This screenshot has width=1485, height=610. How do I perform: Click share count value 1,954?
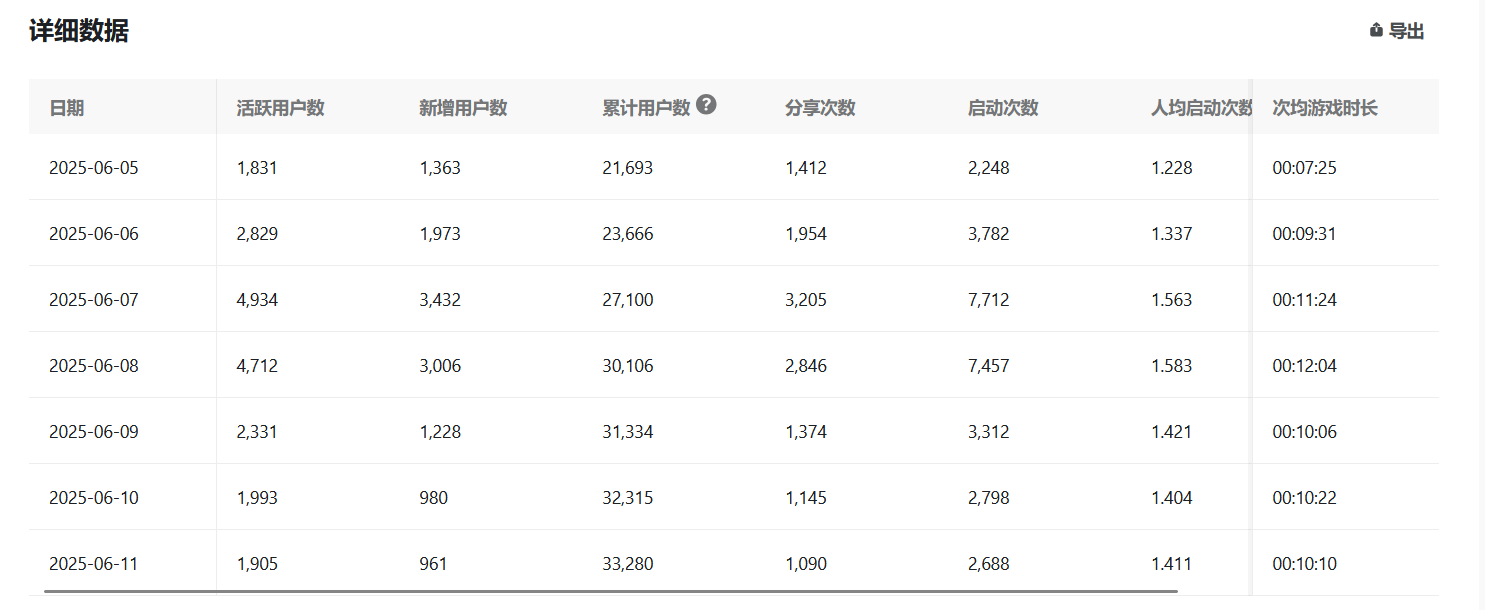click(806, 234)
